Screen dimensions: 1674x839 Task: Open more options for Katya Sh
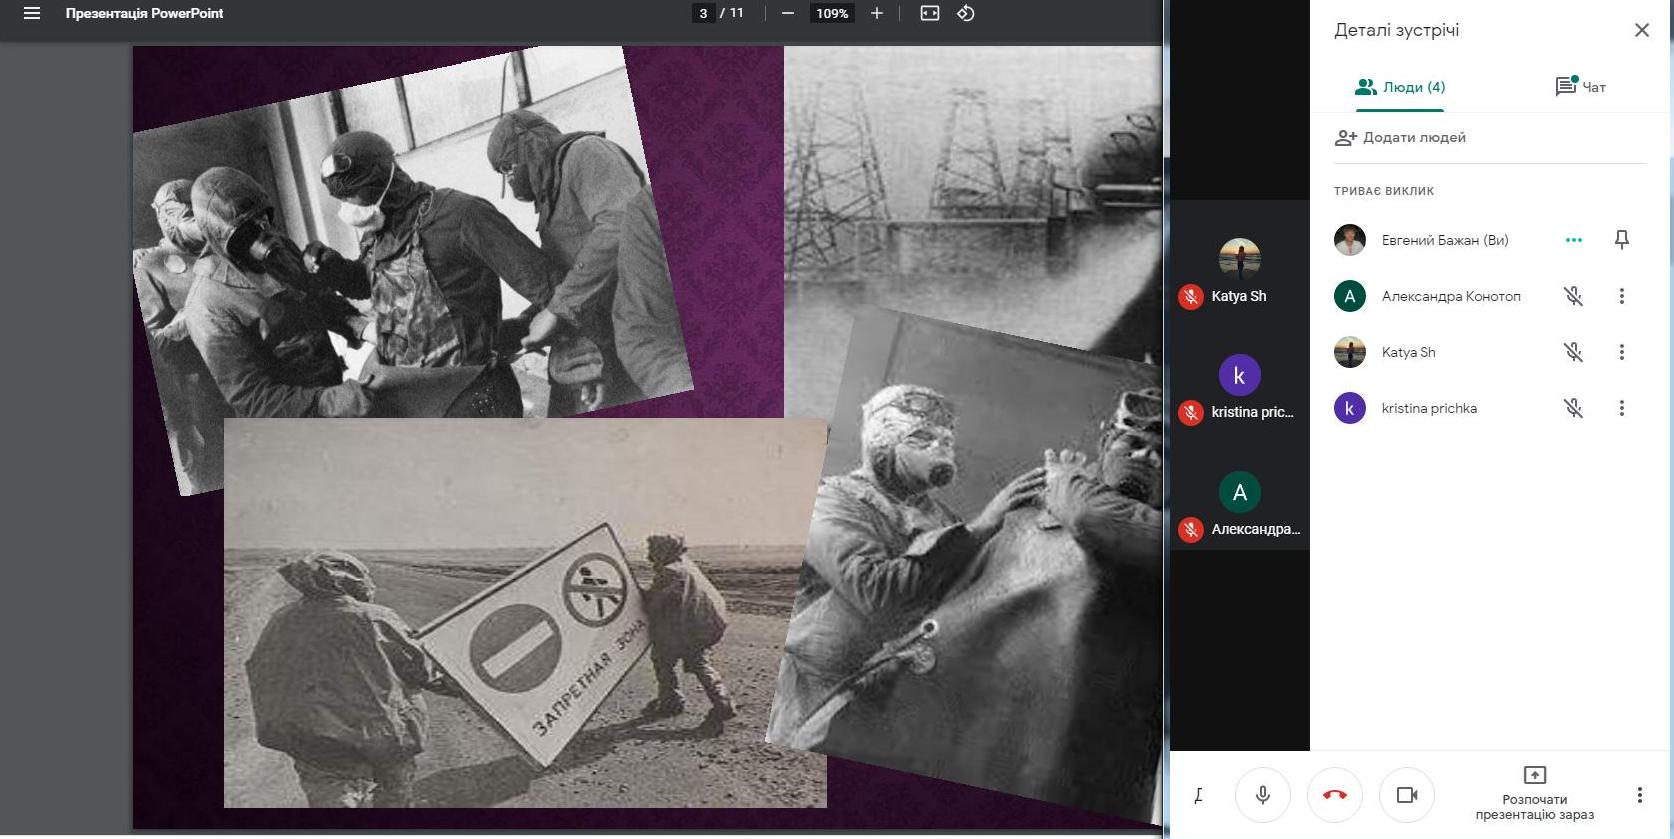tap(1622, 352)
